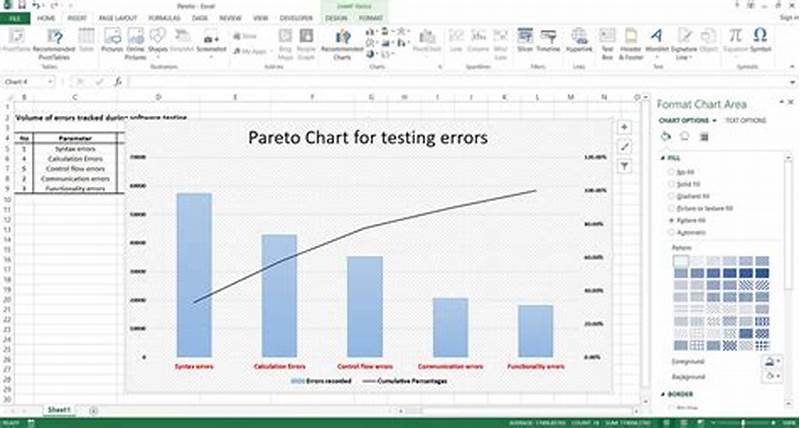Viewport: 800px width, 428px height.
Task: Open the Name Box dropdown
Action: [x=50, y=82]
